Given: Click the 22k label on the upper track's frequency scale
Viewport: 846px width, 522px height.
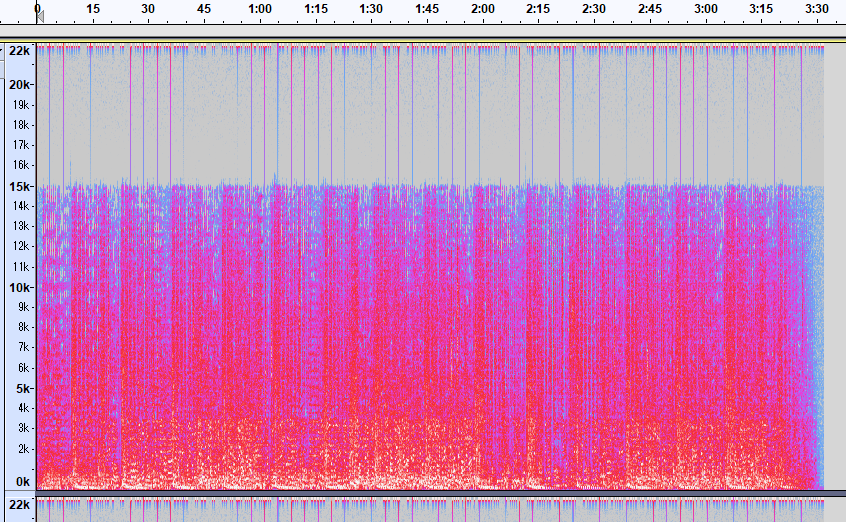Looking at the screenshot, I should (x=19, y=51).
